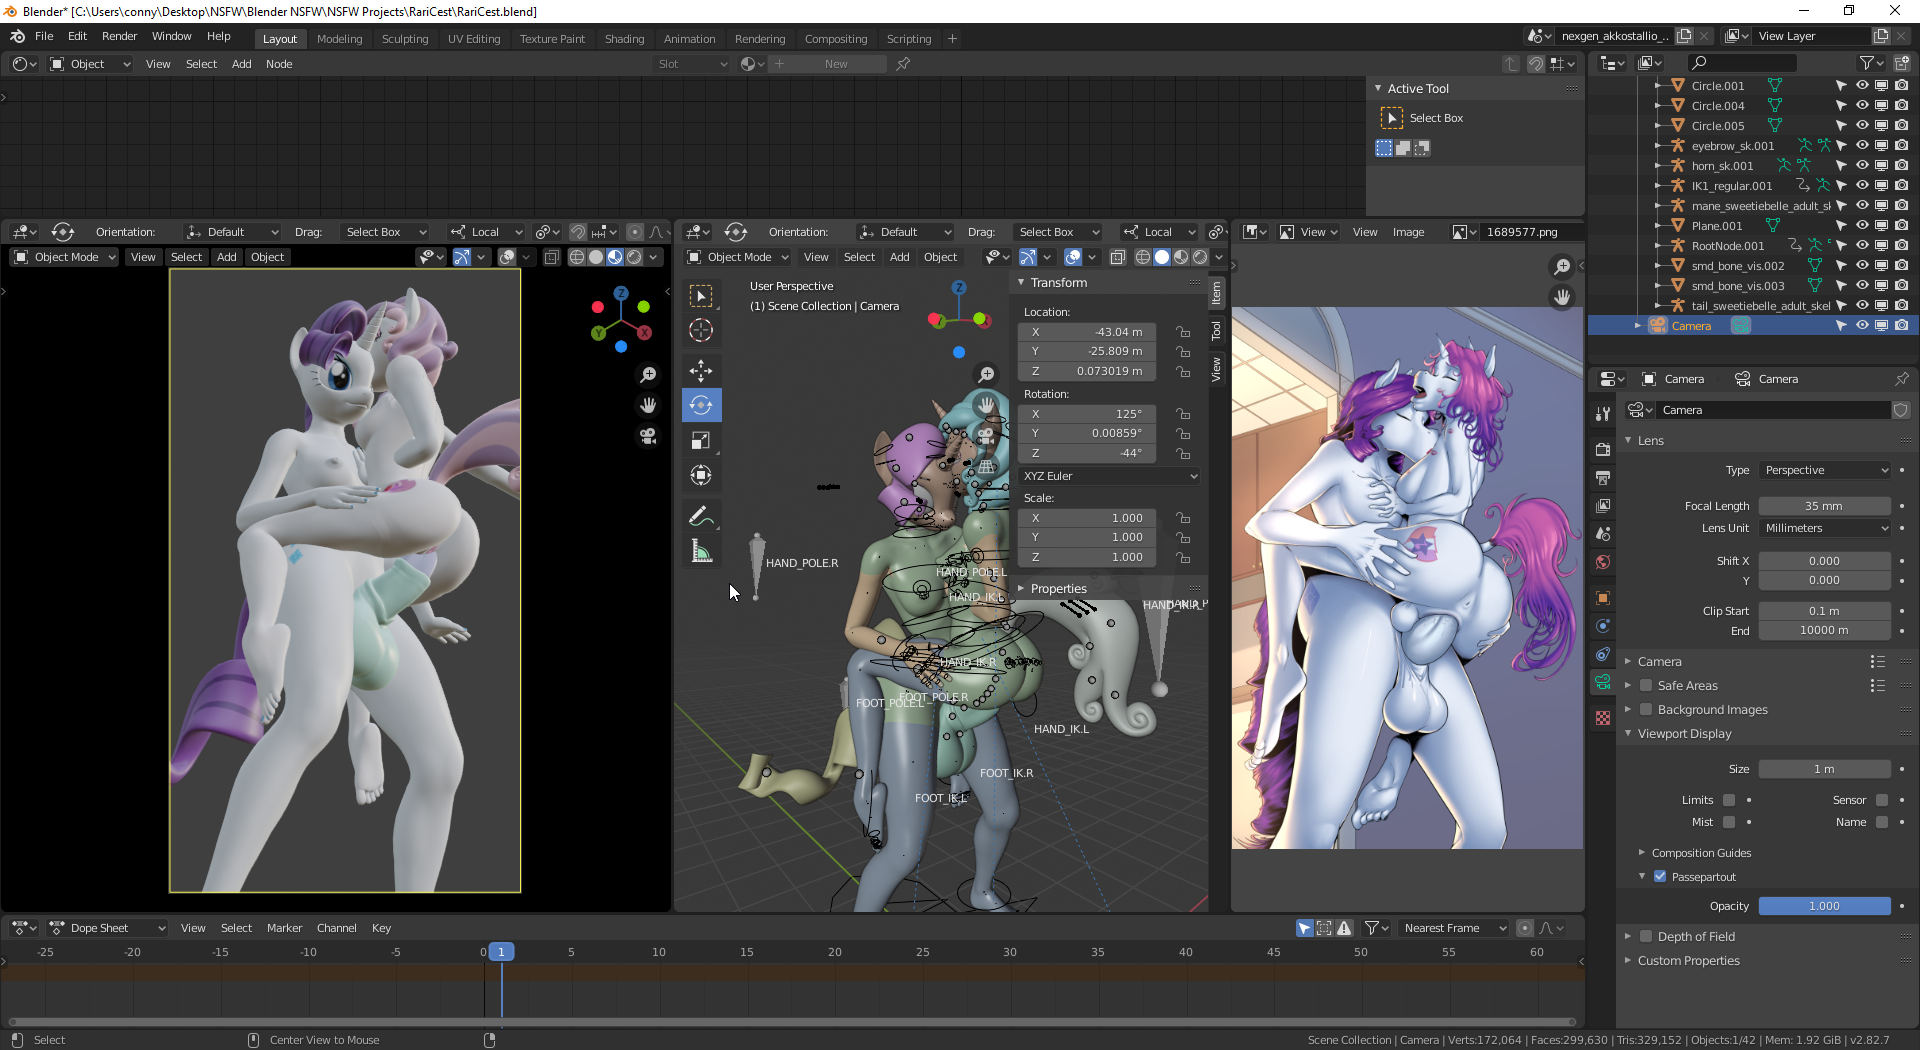Toggle camera view icon in left viewport
This screenshot has height=1050, width=1920.
point(648,436)
